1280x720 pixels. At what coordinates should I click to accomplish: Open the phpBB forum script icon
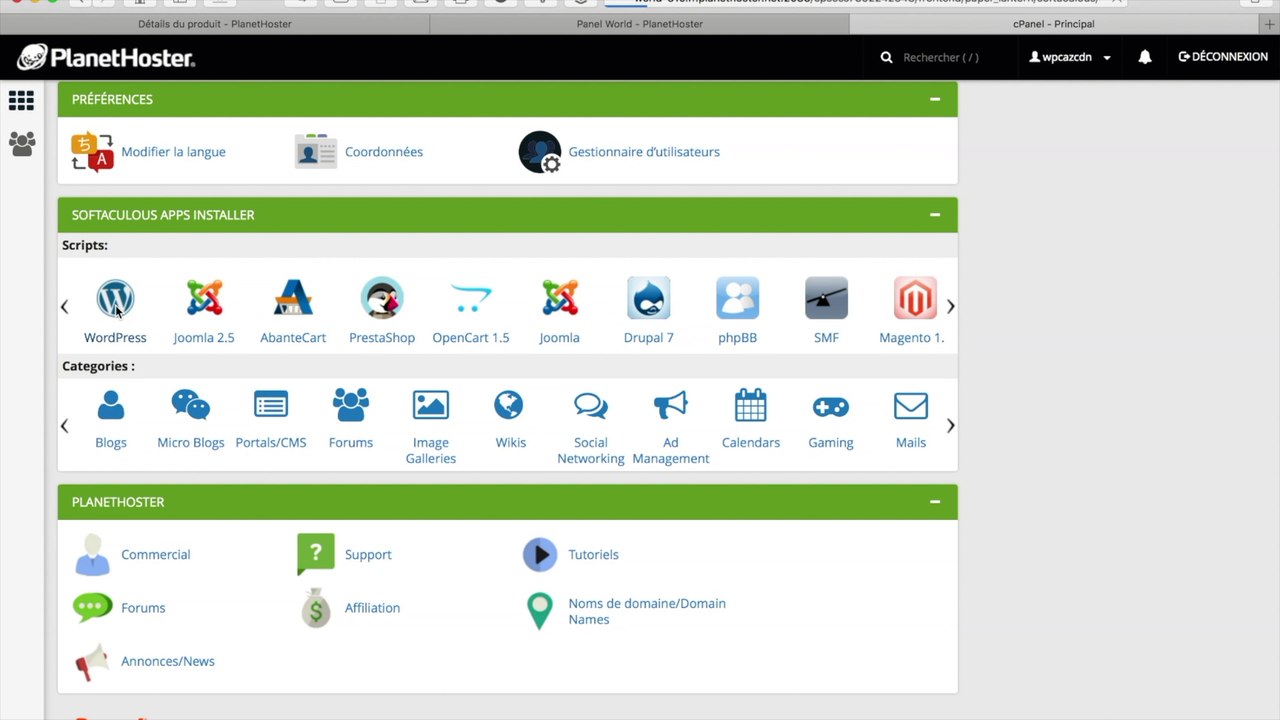click(738, 298)
